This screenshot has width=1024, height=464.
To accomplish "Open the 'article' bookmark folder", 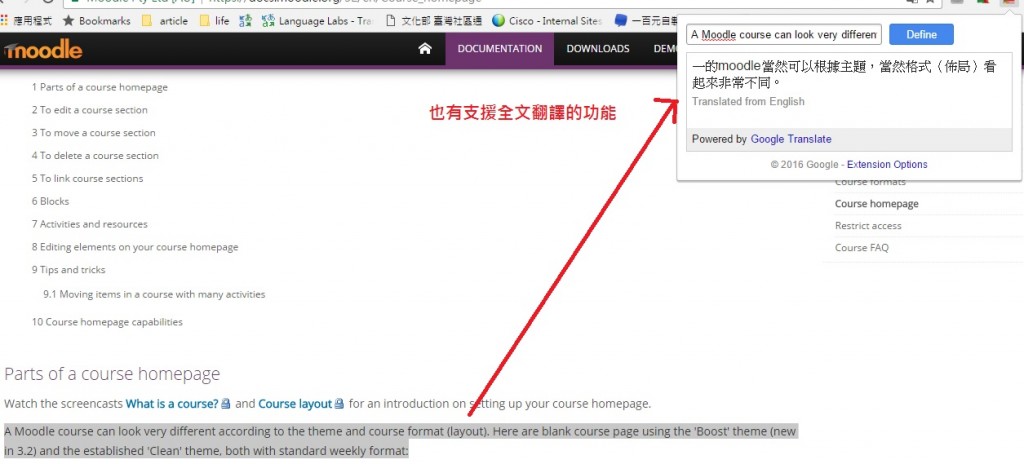I will click(165, 21).
